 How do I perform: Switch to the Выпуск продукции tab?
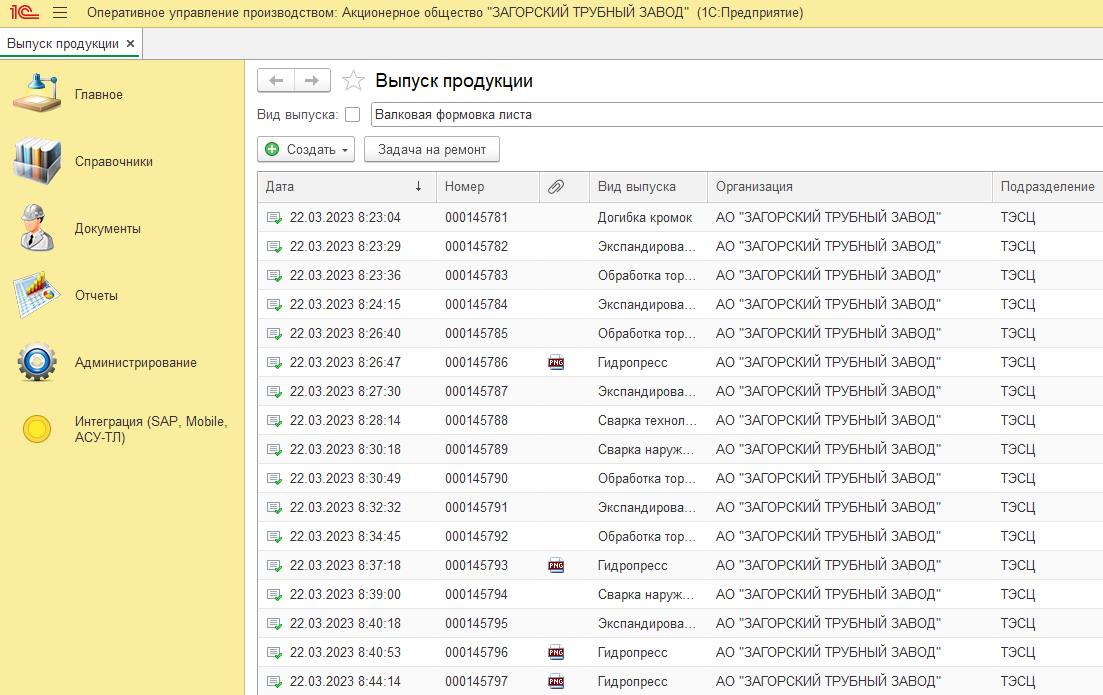pyautogui.click(x=62, y=44)
